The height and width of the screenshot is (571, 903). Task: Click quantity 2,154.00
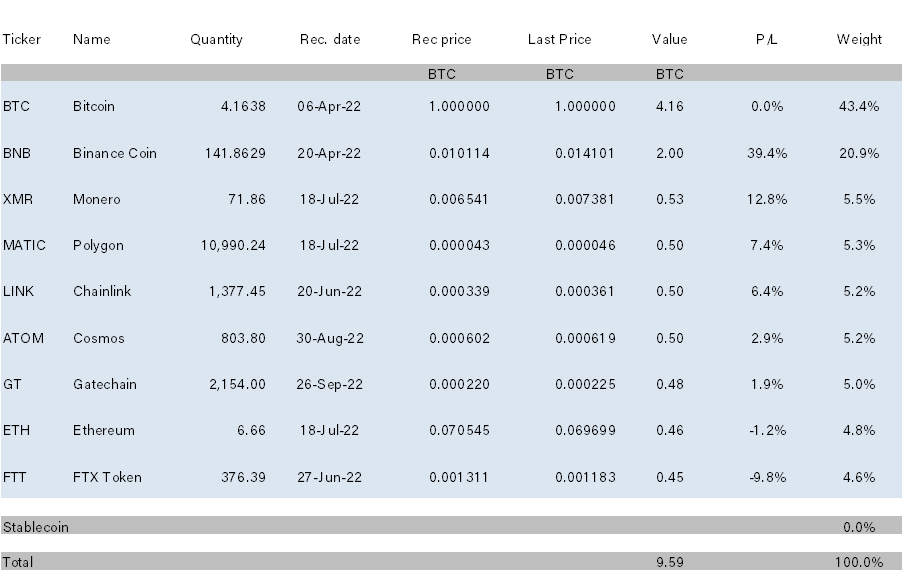coord(237,384)
